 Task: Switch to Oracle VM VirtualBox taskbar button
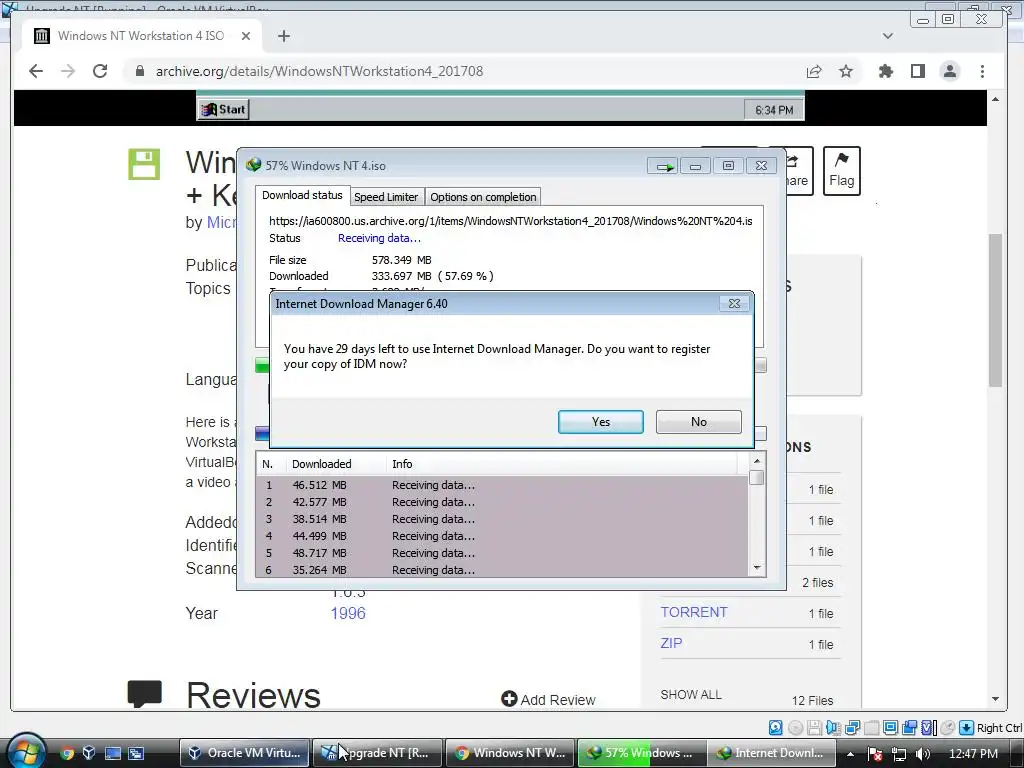(x=244, y=753)
